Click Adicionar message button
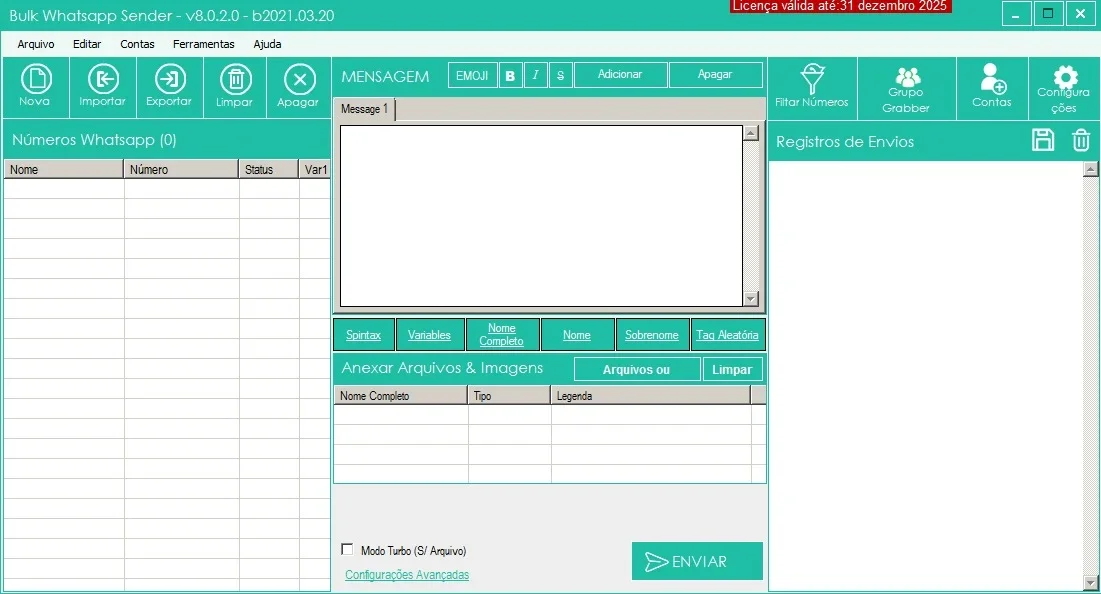The image size is (1101, 594). coord(620,74)
